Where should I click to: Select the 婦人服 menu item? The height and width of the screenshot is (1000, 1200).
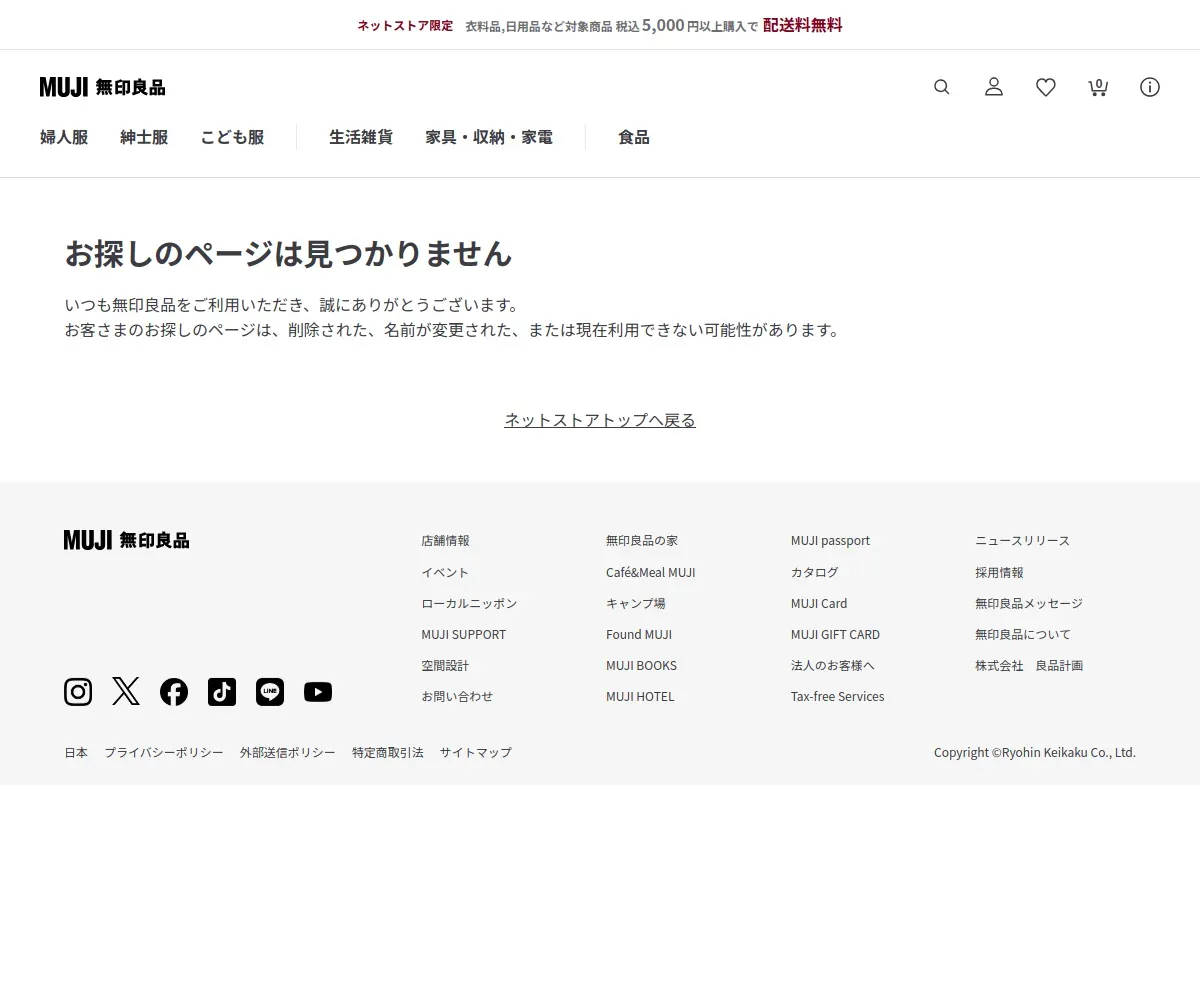click(x=64, y=137)
